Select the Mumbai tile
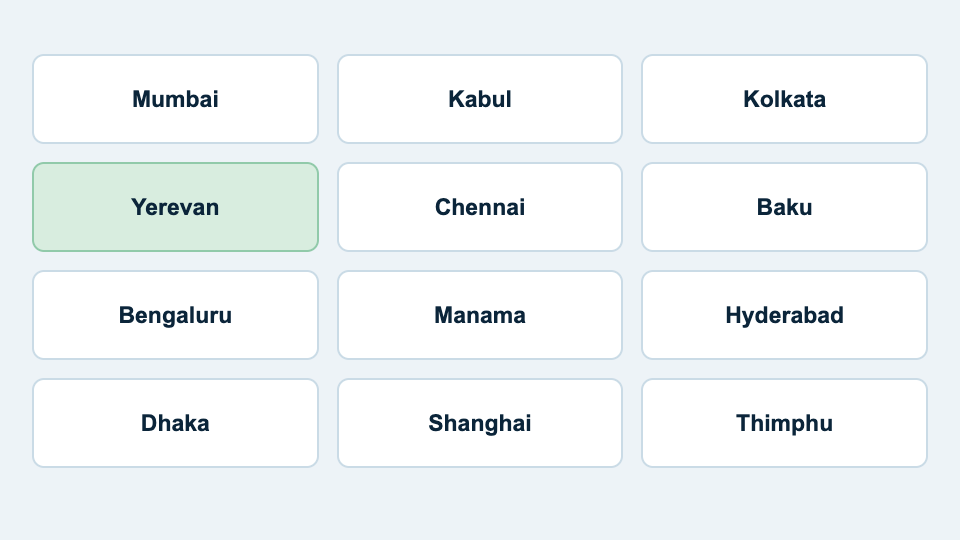 pos(175,99)
